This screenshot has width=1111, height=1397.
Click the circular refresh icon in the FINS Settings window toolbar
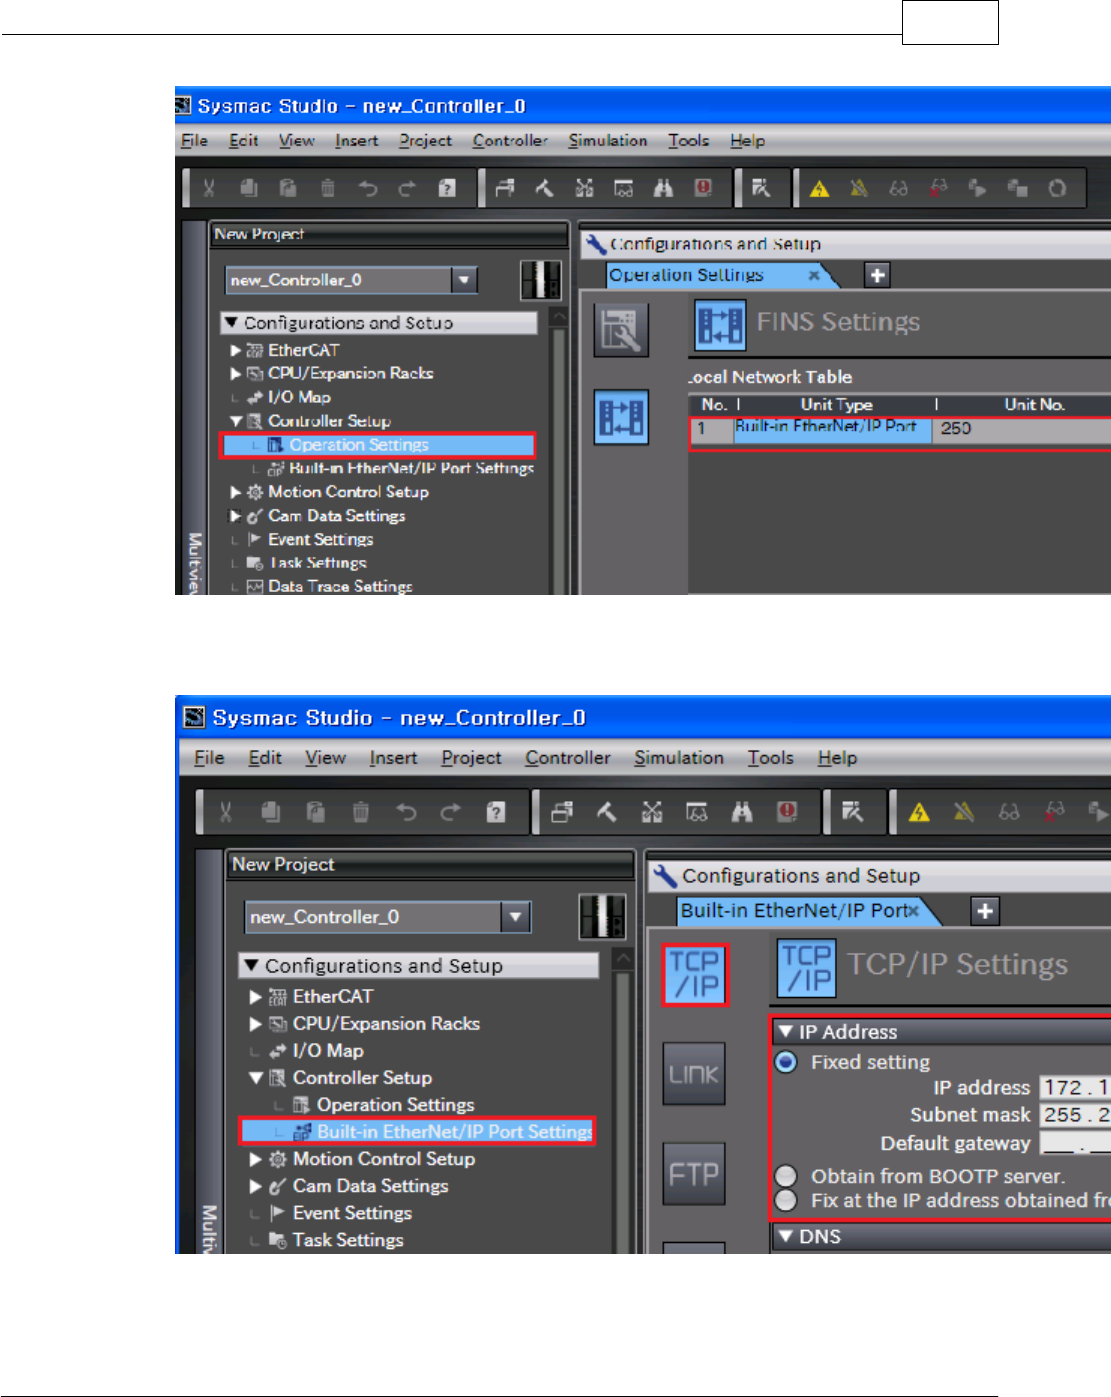1057,188
